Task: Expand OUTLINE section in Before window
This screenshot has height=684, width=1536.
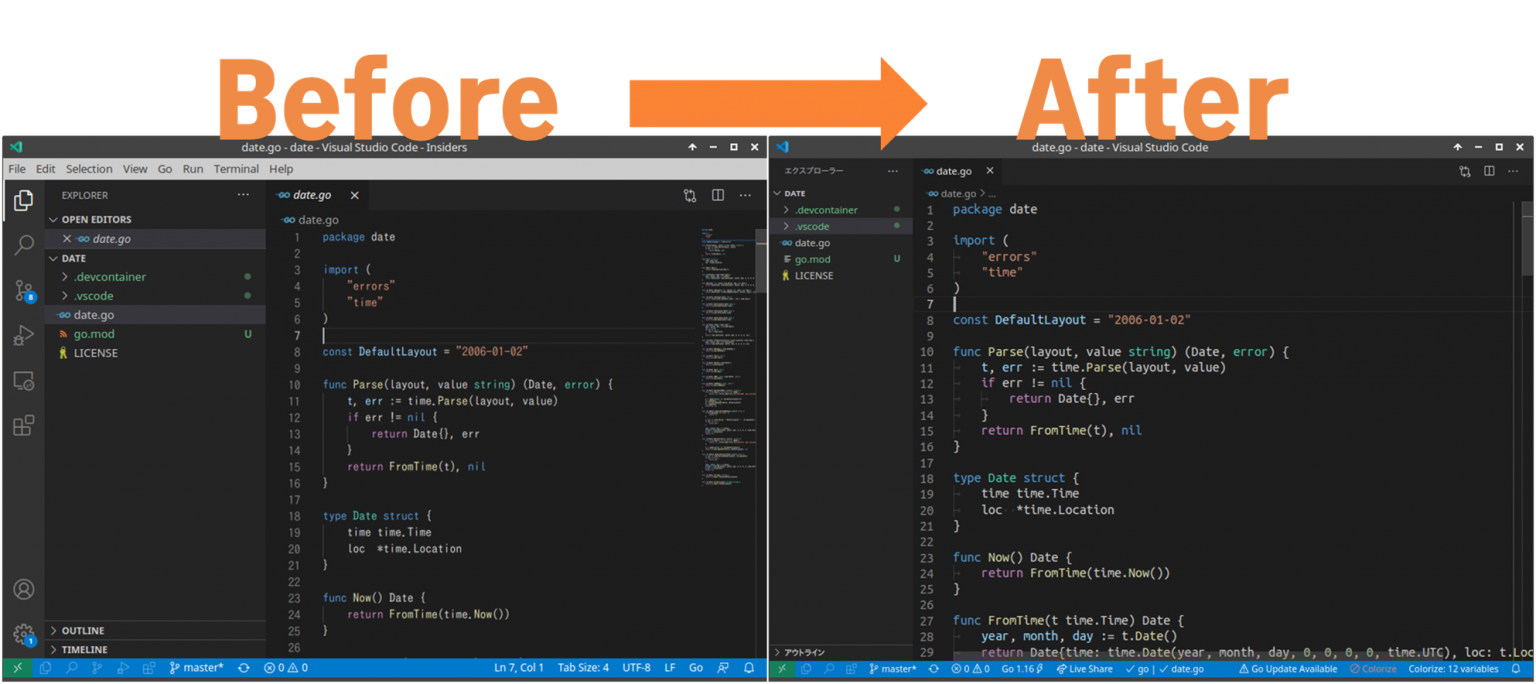Action: coord(155,631)
